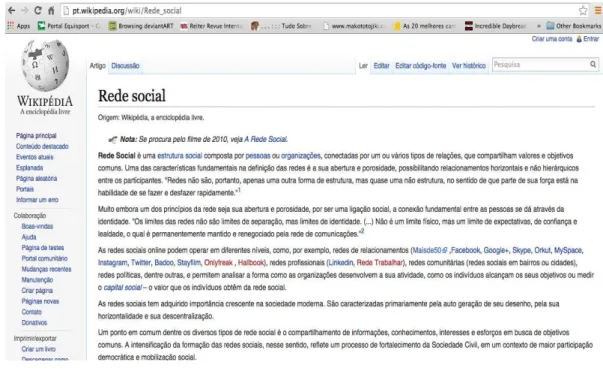Open the pessoas article link

(x=258, y=156)
